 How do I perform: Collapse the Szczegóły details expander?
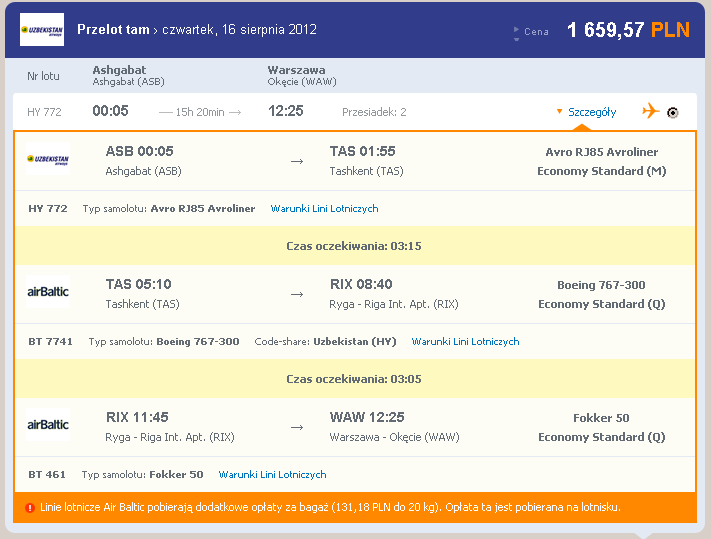(x=586, y=112)
